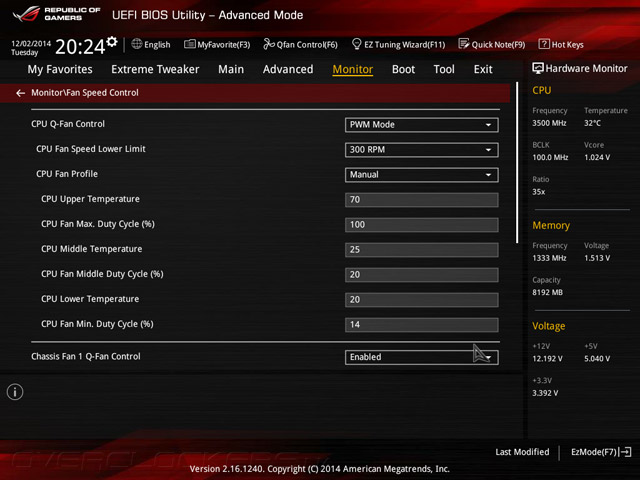This screenshot has width=640, height=480.
Task: Click the CPU frequency value 3500 MHz
Action: (549, 123)
